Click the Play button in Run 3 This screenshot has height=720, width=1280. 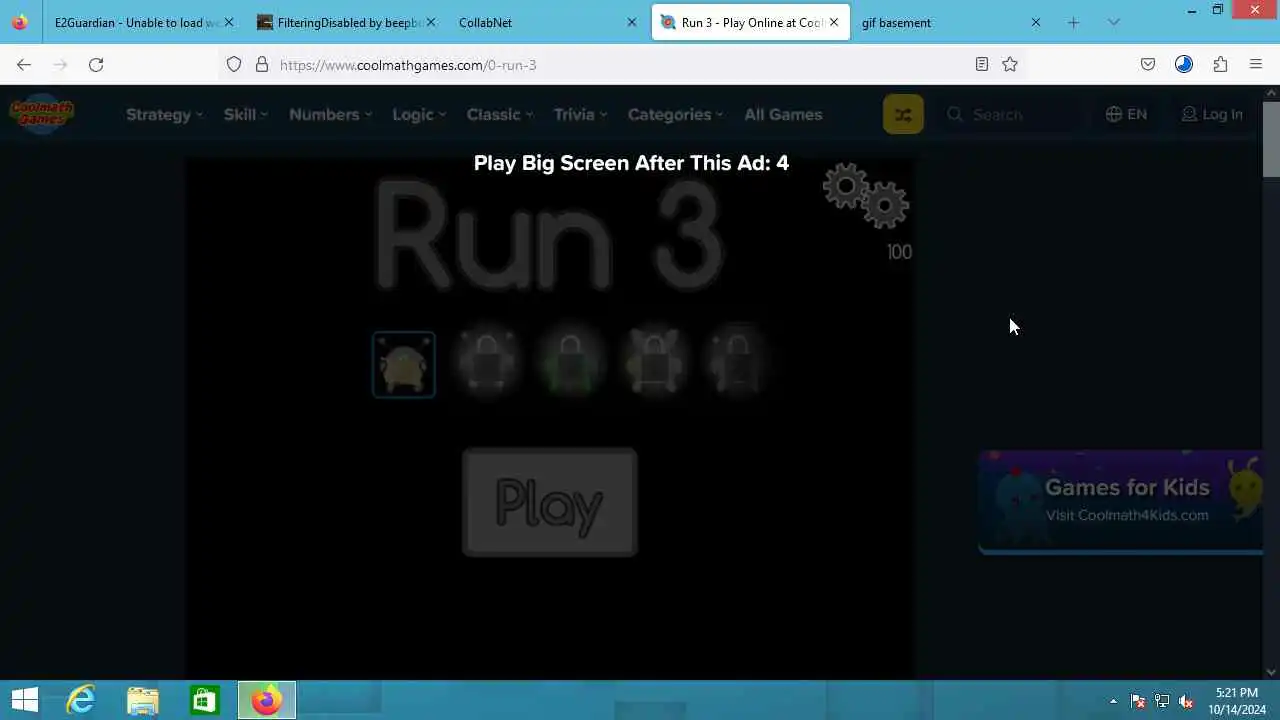pos(550,502)
